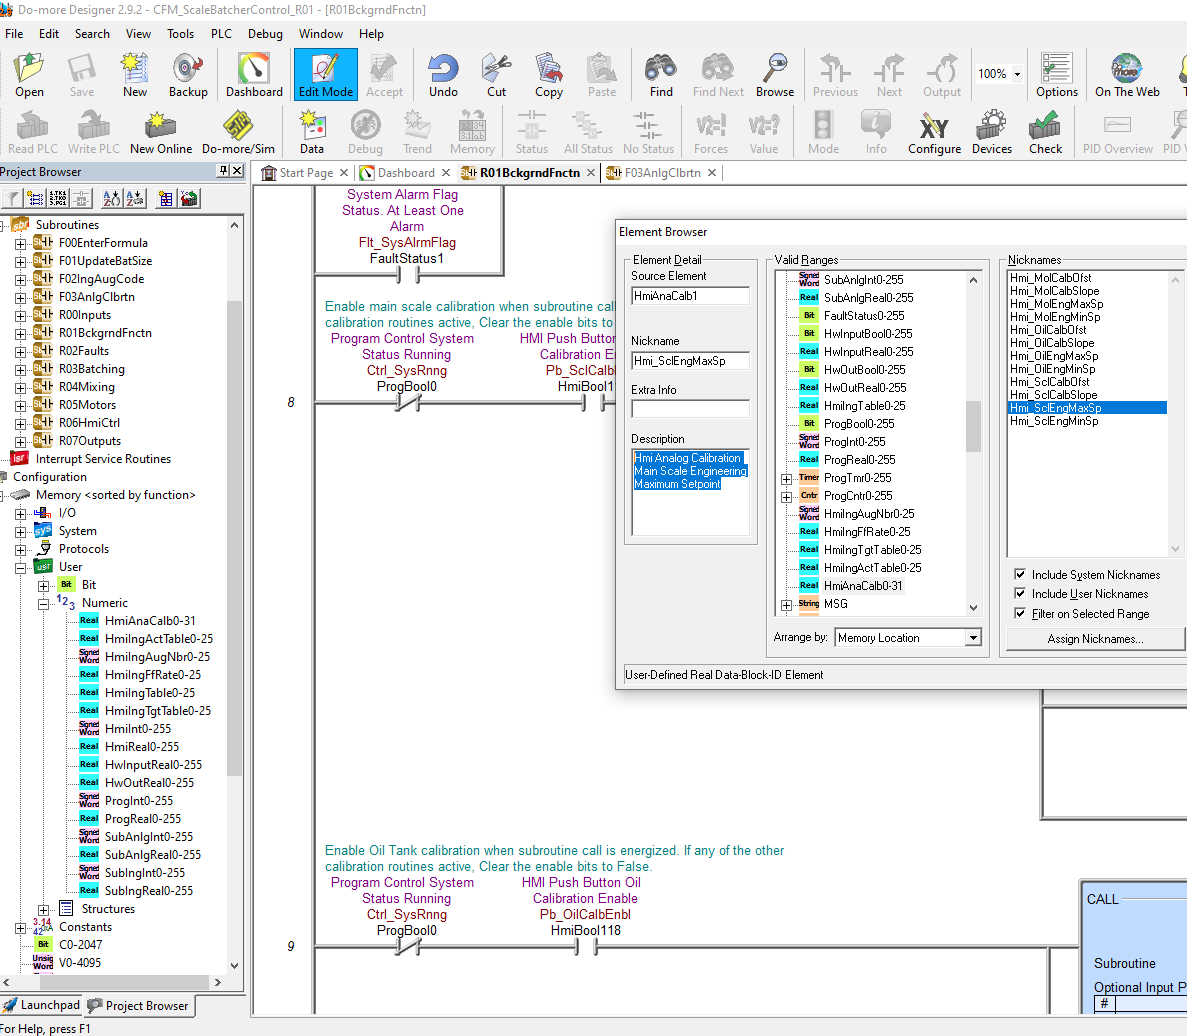Expand ProgTmr0-255 in Valid Ranges
The image size is (1187, 1036).
point(786,477)
